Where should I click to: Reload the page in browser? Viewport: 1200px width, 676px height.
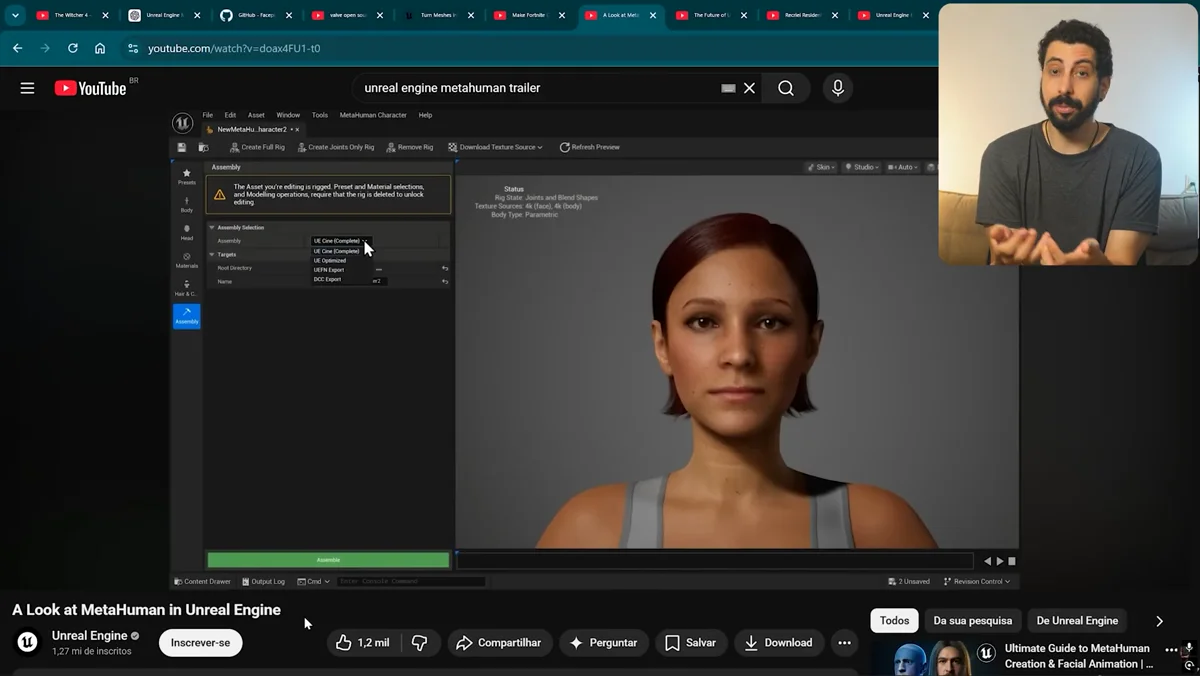tap(73, 48)
